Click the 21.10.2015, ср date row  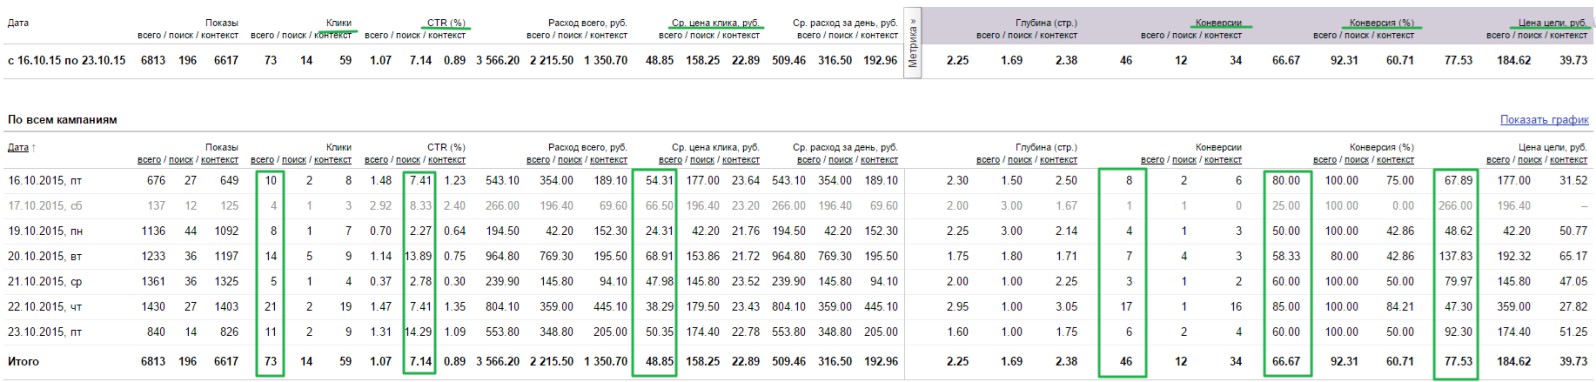pyautogui.click(x=45, y=281)
